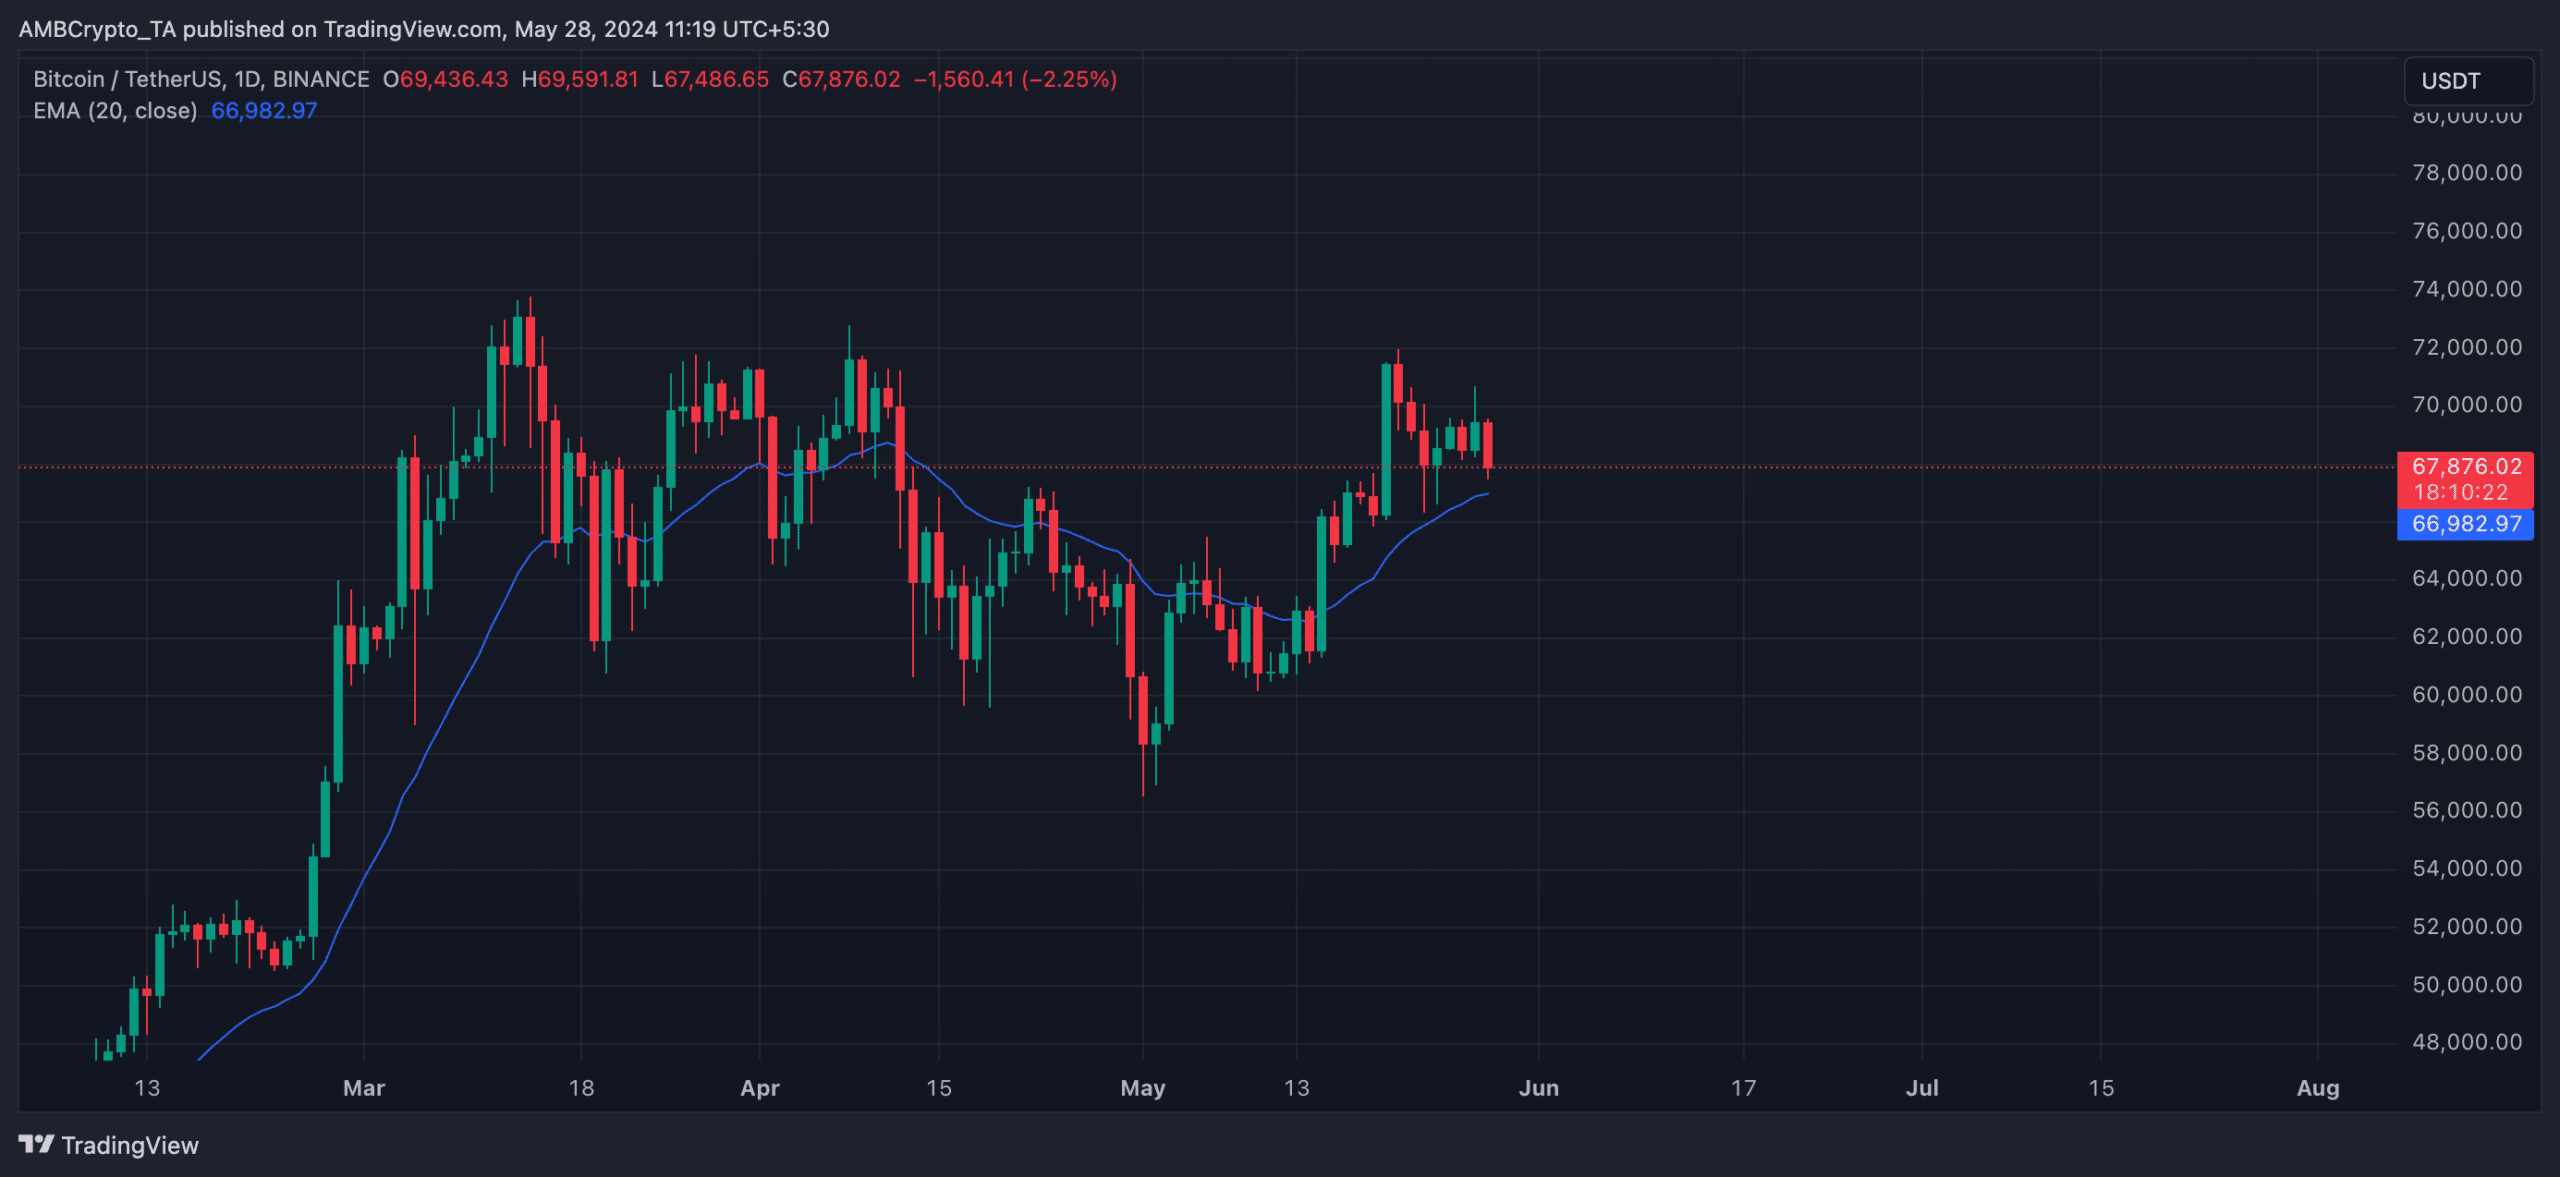Click the TradingView logo icon
The image size is (2560, 1177).
[36, 1144]
